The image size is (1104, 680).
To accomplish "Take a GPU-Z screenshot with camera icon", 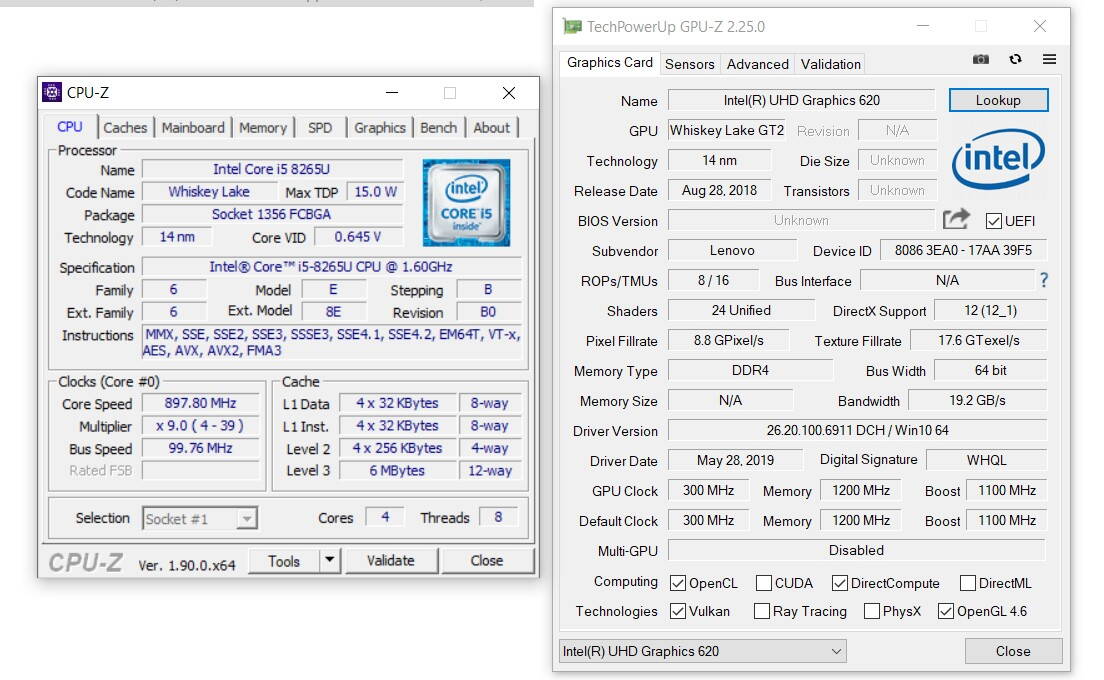I will point(981,60).
